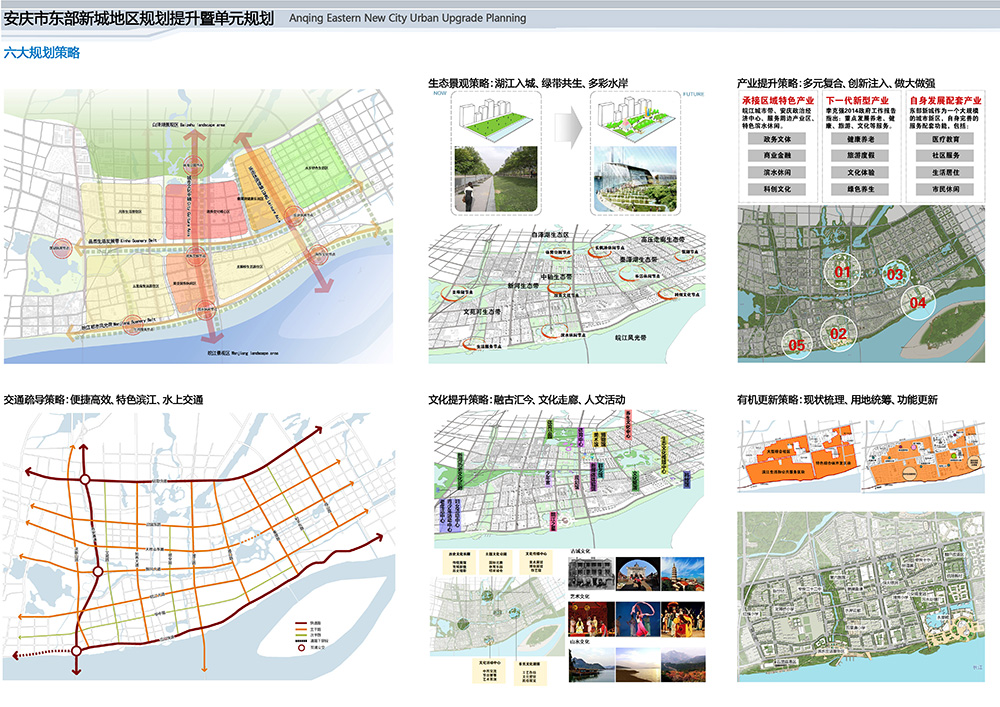Click the grey '科创文化' box
The width and height of the screenshot is (1000, 707).
[777, 189]
